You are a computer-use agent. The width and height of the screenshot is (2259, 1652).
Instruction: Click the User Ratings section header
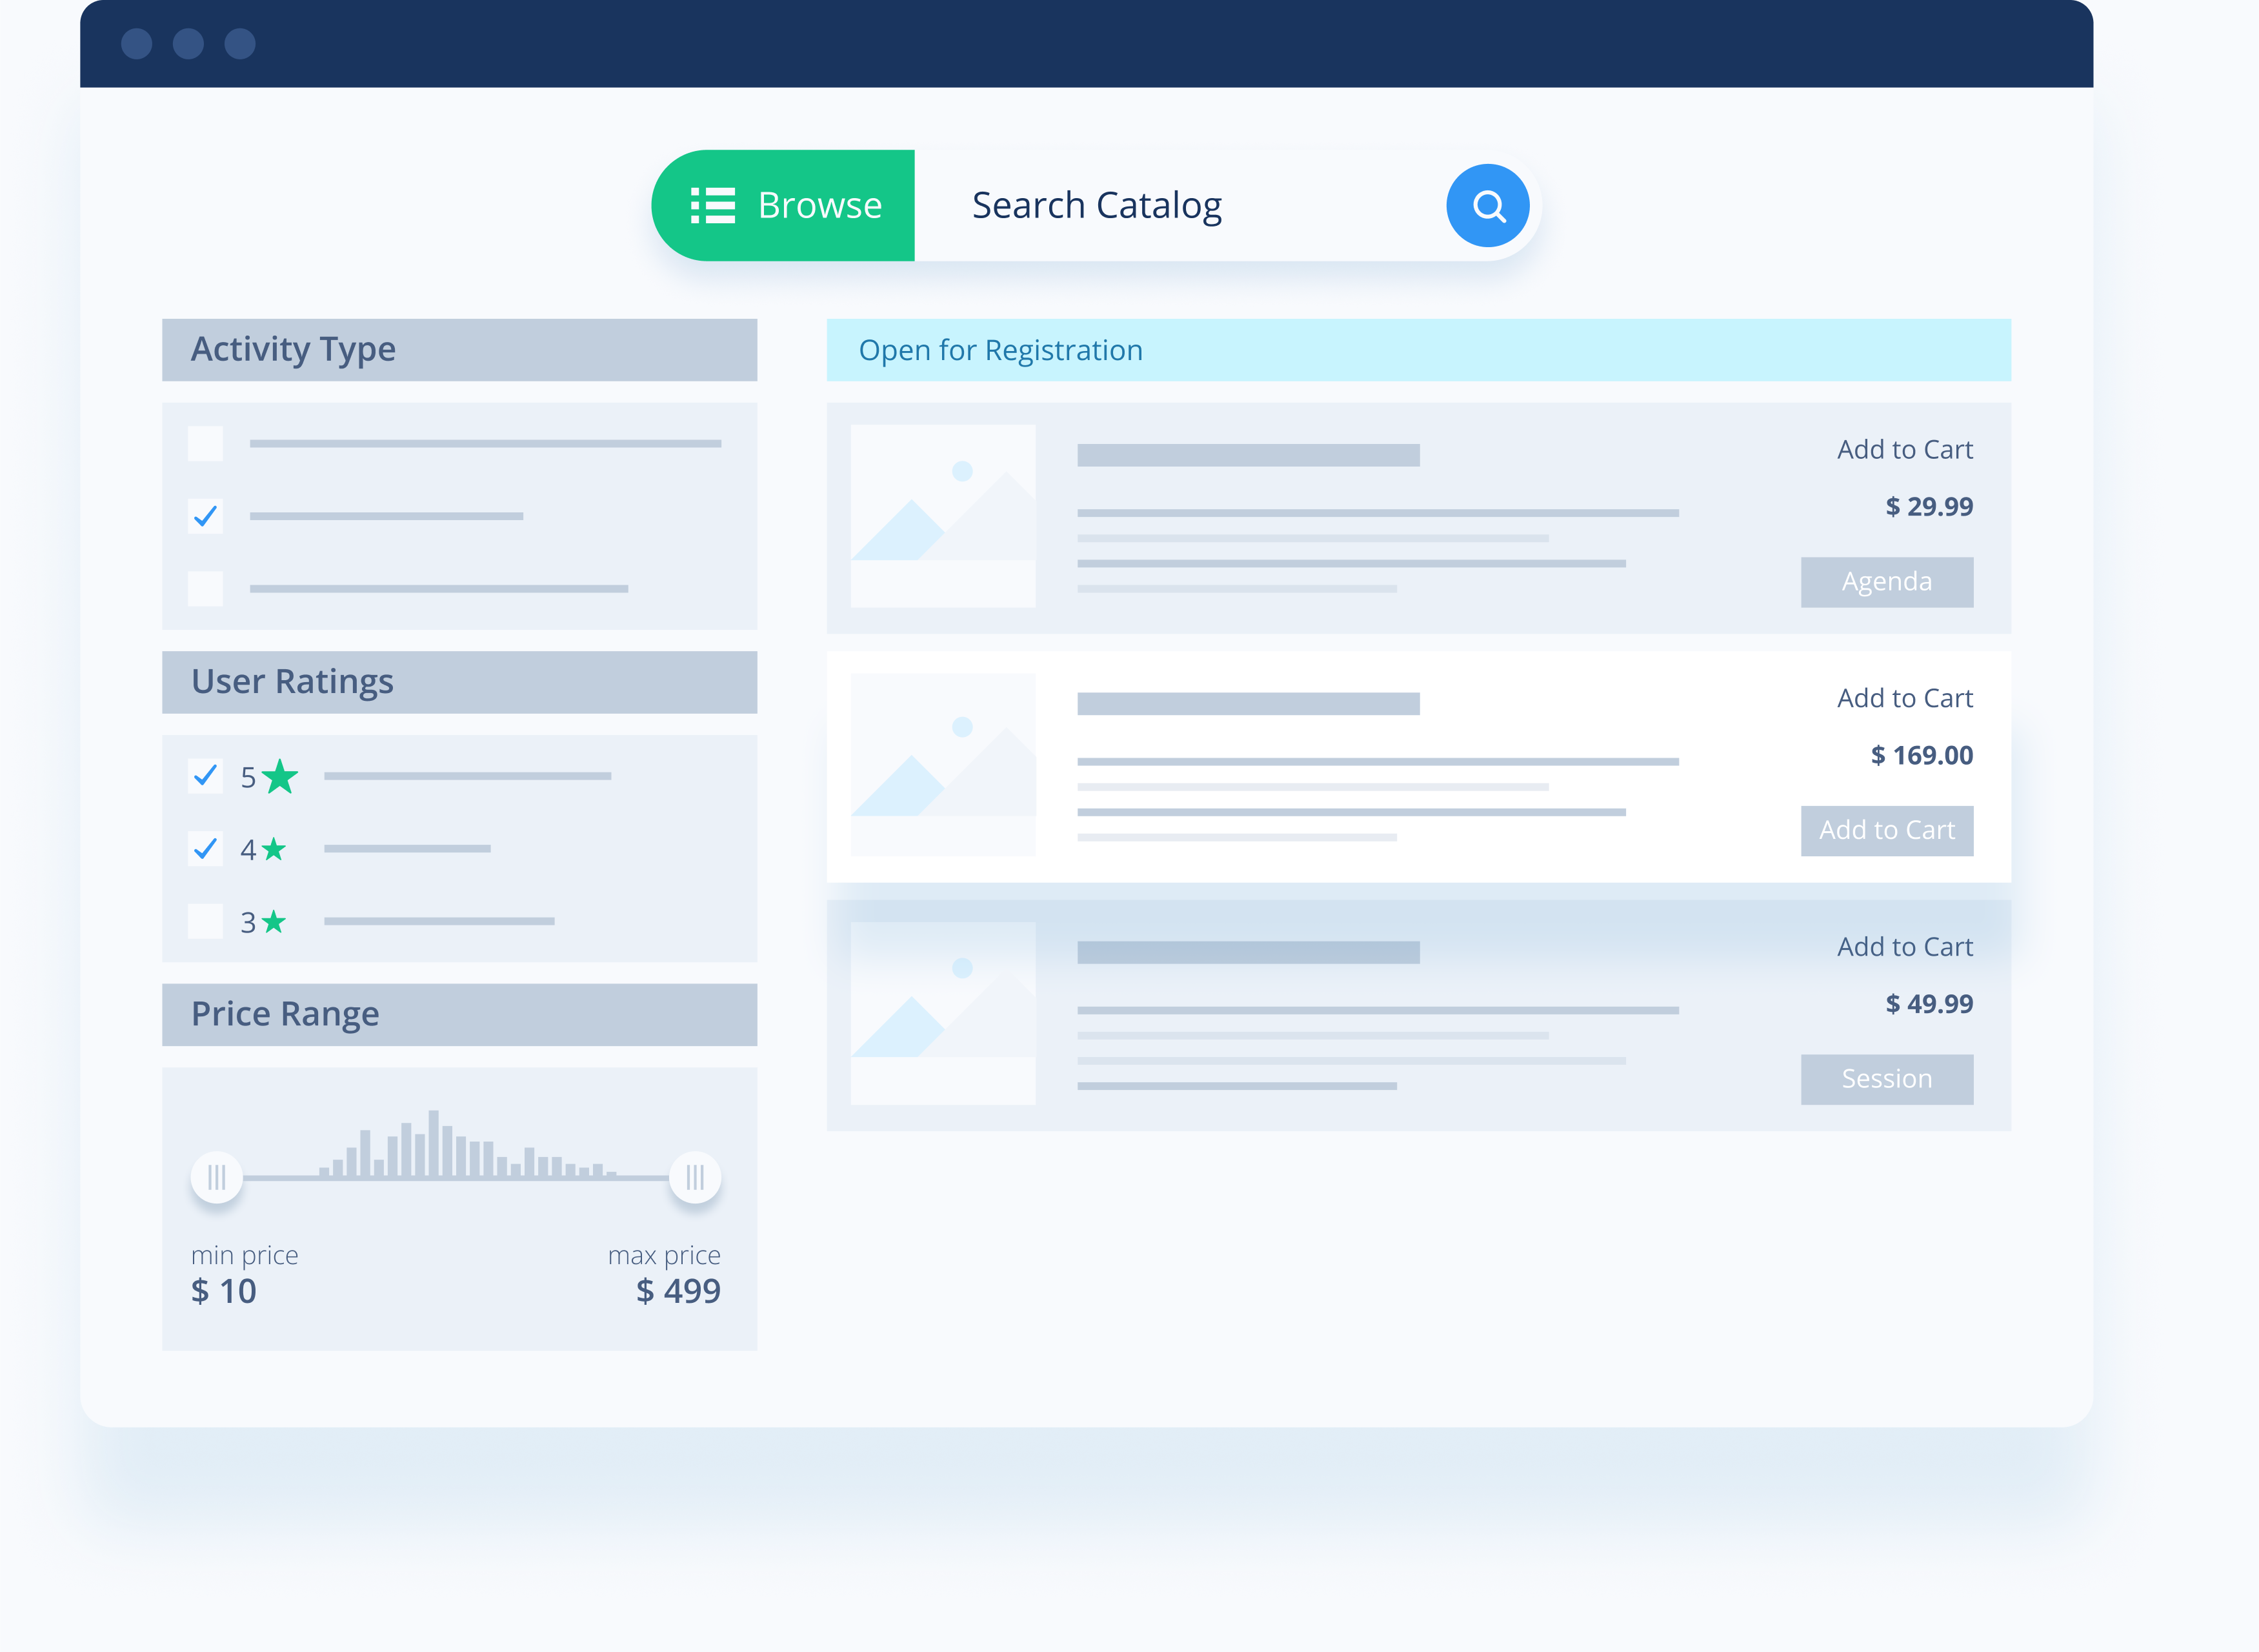pyautogui.click(x=459, y=682)
